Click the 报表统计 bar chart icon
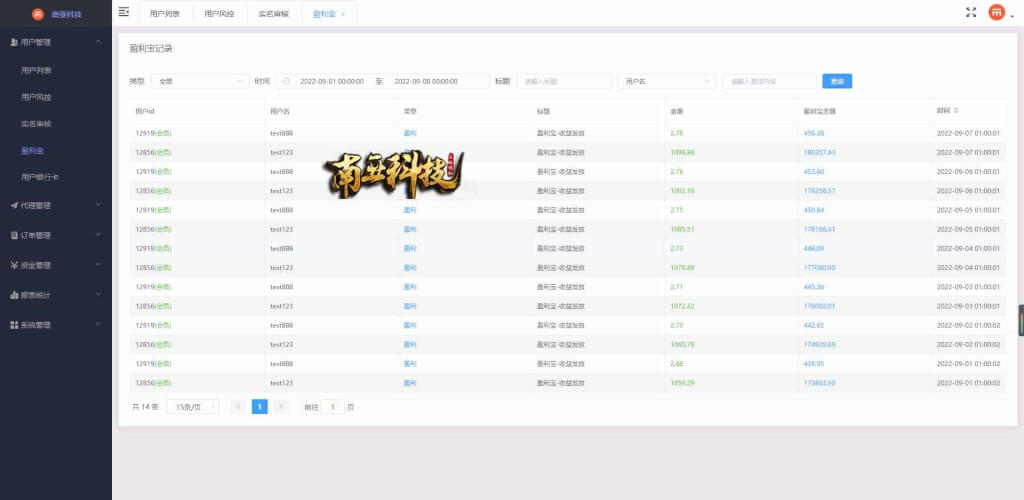 click(14, 295)
